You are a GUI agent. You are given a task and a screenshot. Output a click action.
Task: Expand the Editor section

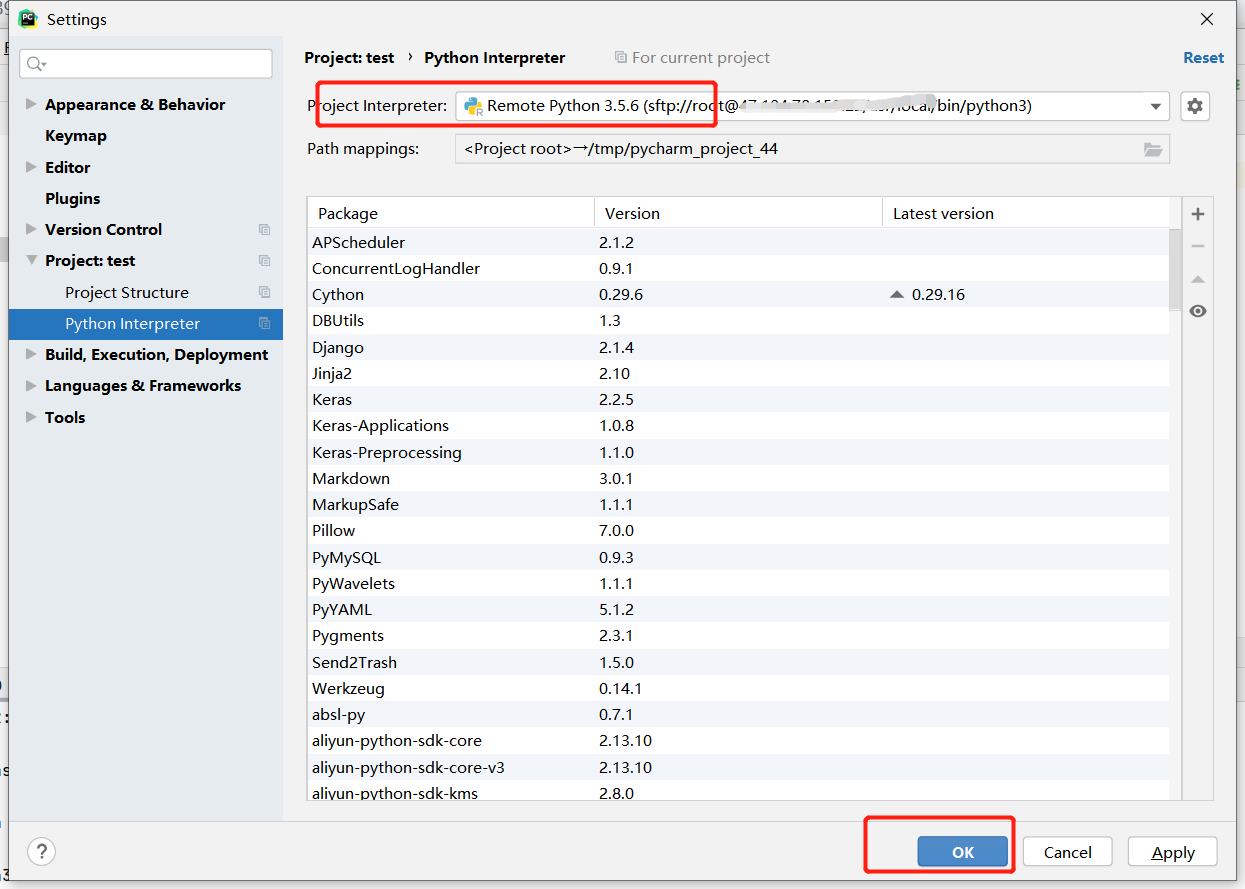pyautogui.click(x=31, y=167)
